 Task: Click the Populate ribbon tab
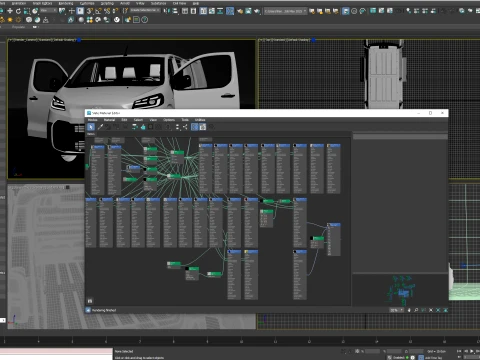pos(18,27)
